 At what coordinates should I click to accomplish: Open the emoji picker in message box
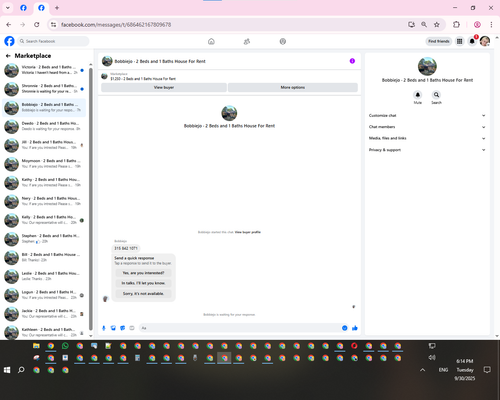(345, 328)
